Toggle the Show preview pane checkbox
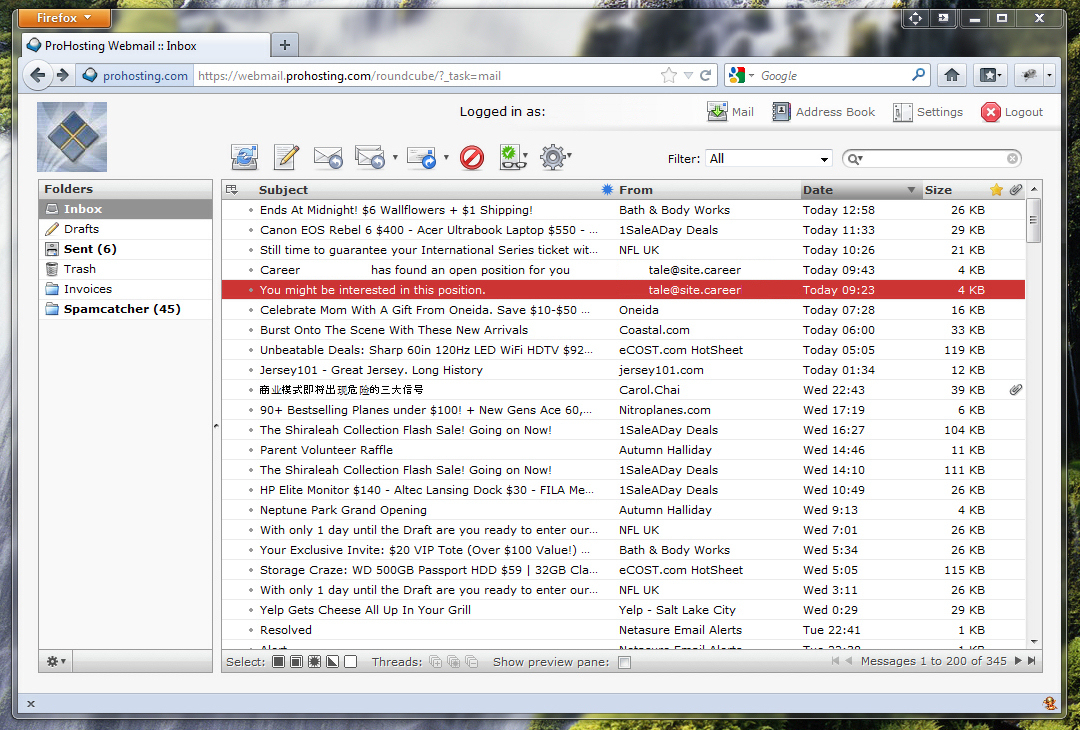This screenshot has height=730, width=1080. 625,662
